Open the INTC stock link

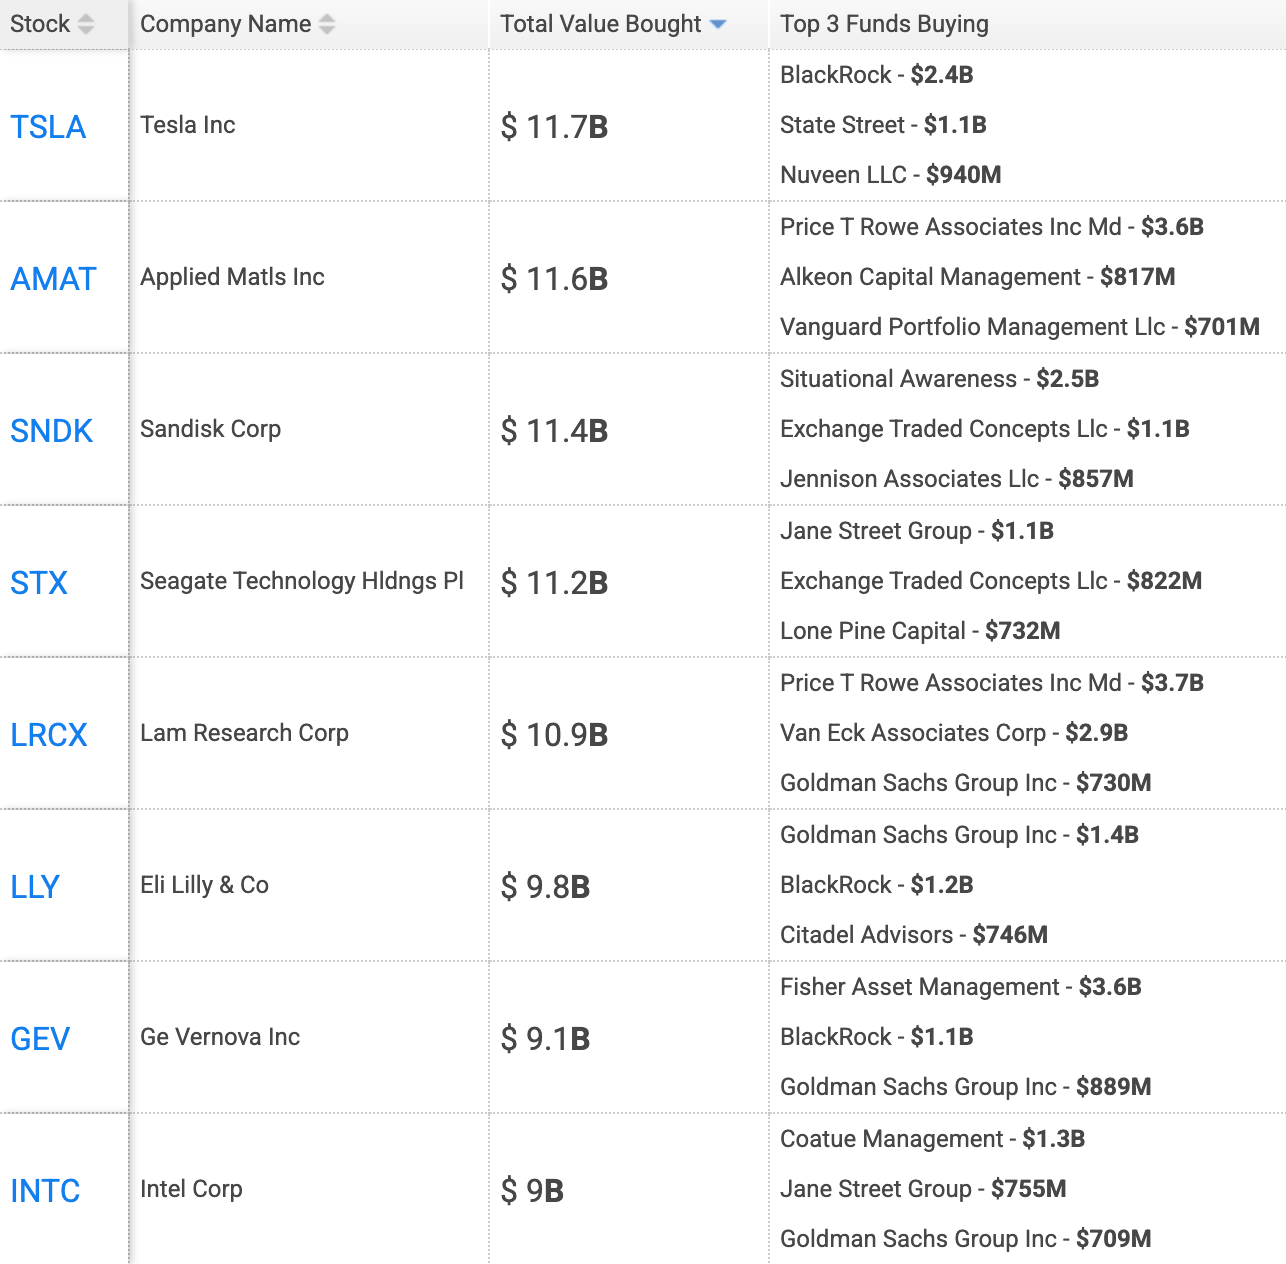pos(45,1191)
